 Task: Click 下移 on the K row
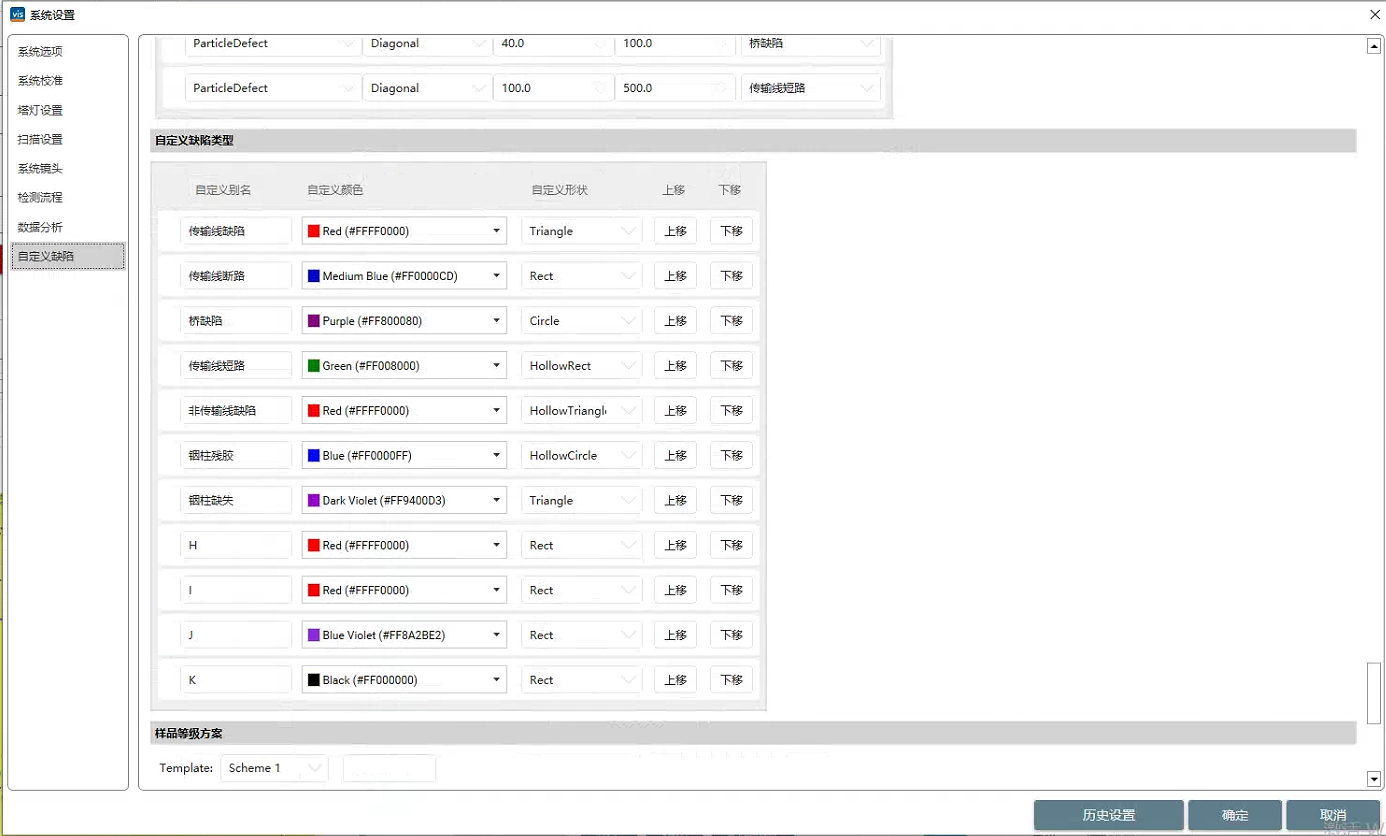point(731,680)
